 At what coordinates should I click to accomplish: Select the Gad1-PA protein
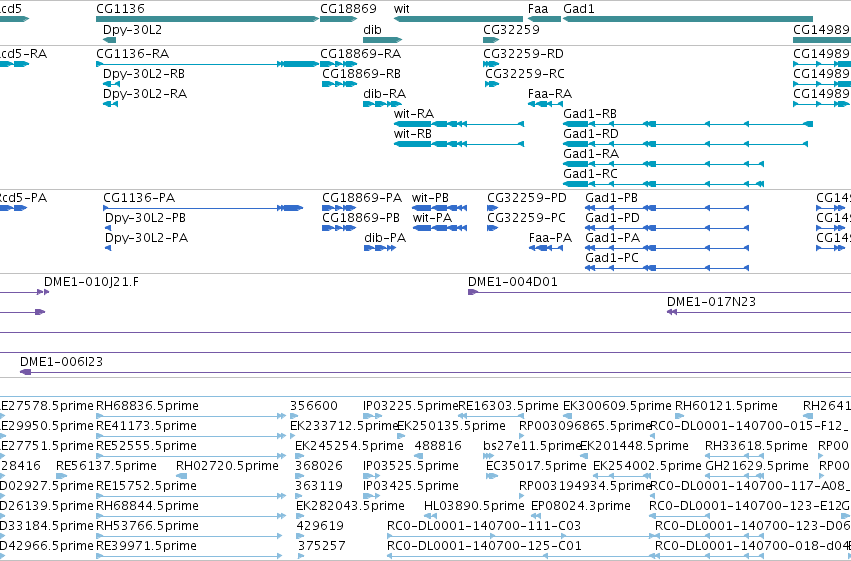[x=667, y=248]
